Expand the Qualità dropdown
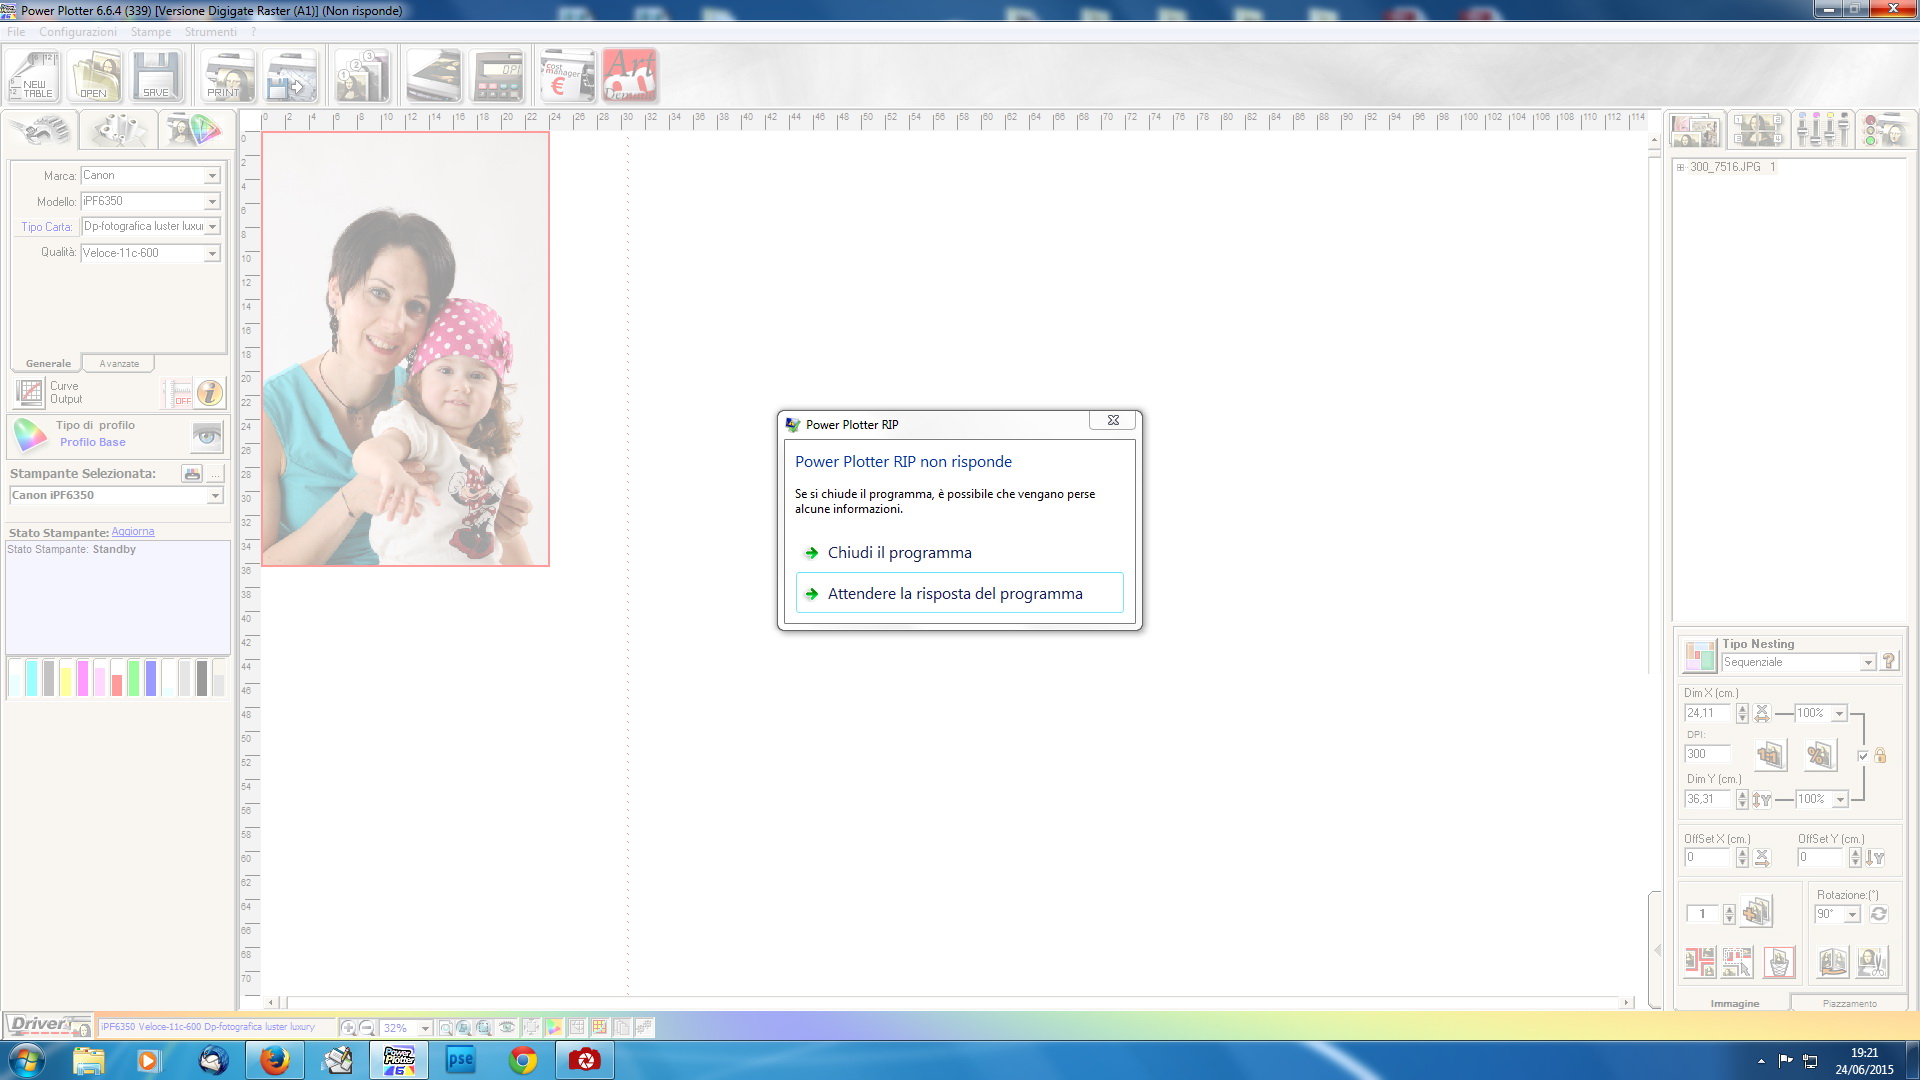The width and height of the screenshot is (1920, 1080). [212, 254]
